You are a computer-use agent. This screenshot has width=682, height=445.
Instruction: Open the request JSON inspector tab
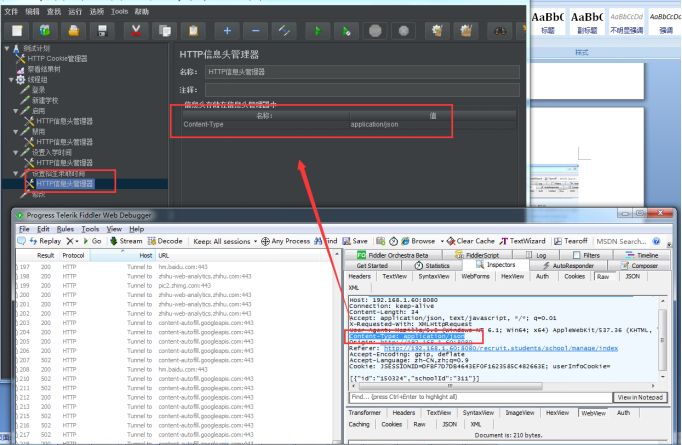pos(632,276)
